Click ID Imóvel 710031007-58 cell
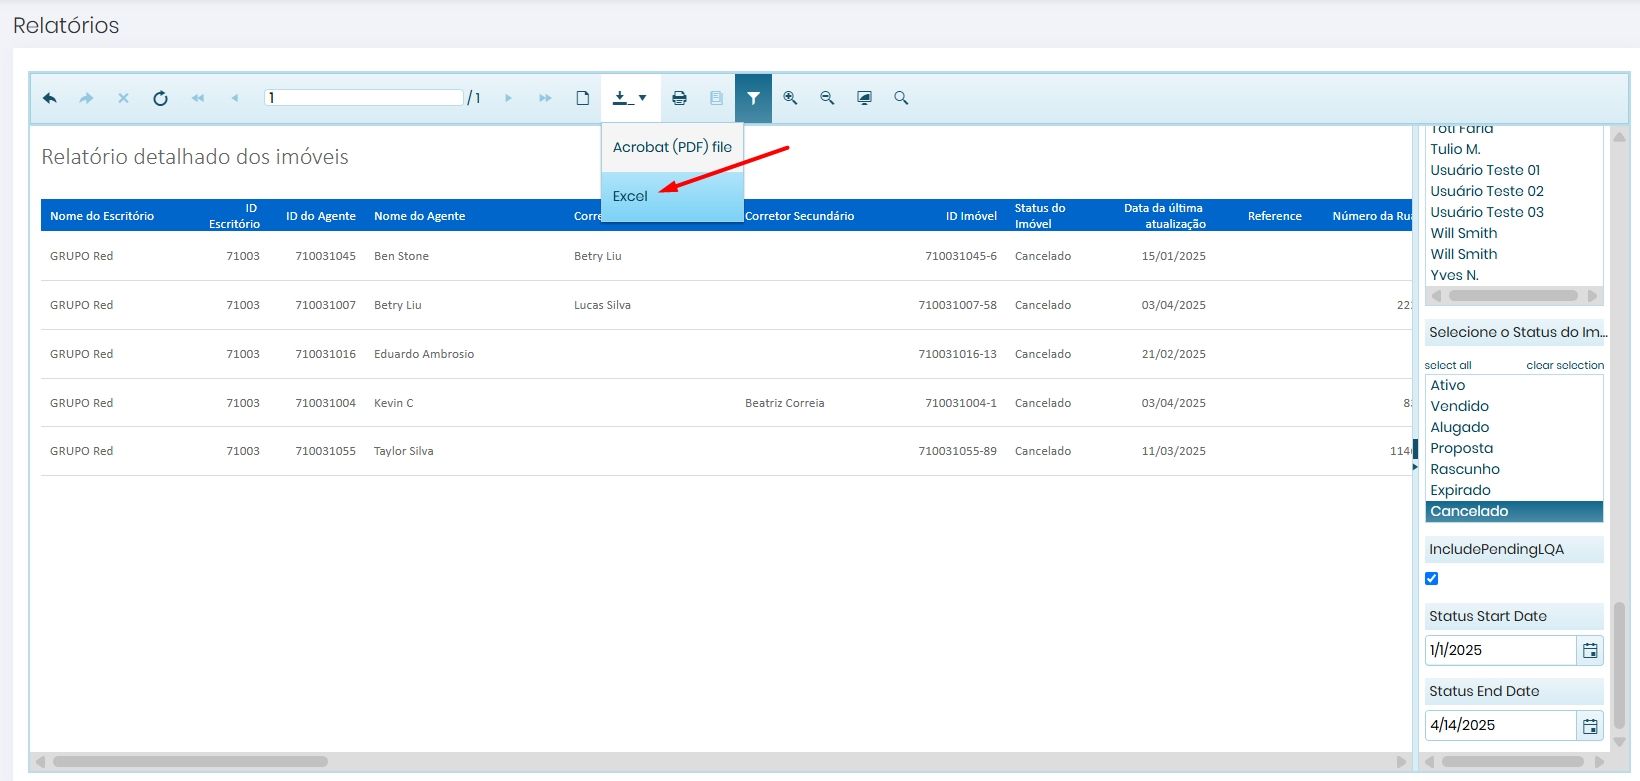This screenshot has height=781, width=1640. (957, 305)
